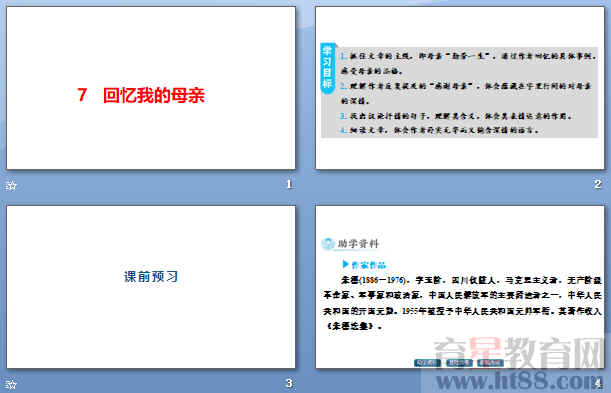
Task: Click the animation star icon under slide 1
Action: point(11,186)
